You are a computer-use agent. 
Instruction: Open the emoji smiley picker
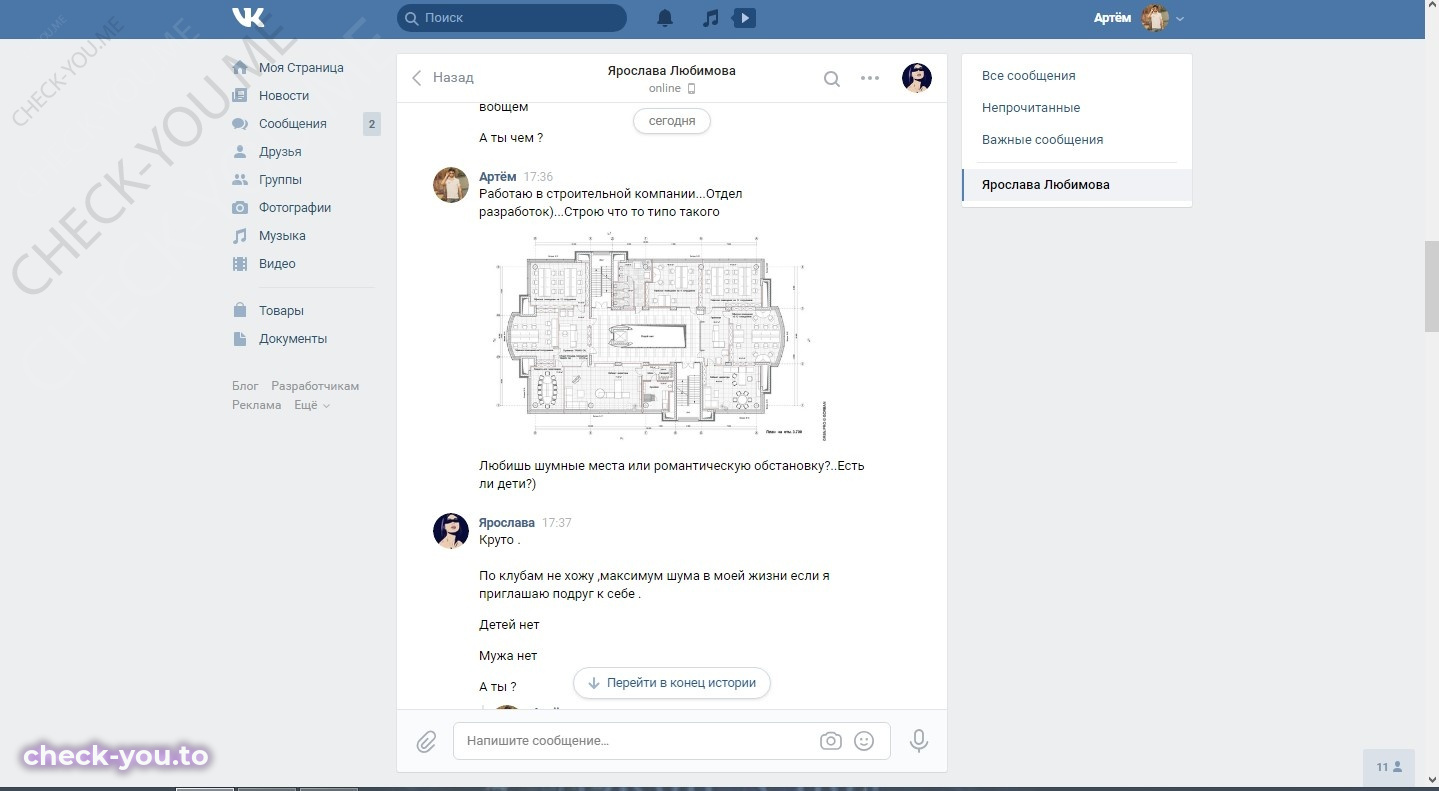pos(864,741)
